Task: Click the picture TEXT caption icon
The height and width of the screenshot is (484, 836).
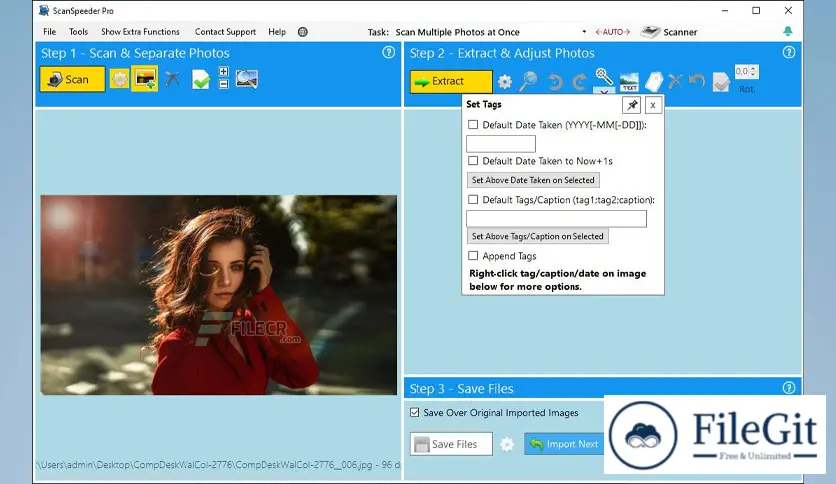Action: click(x=629, y=82)
